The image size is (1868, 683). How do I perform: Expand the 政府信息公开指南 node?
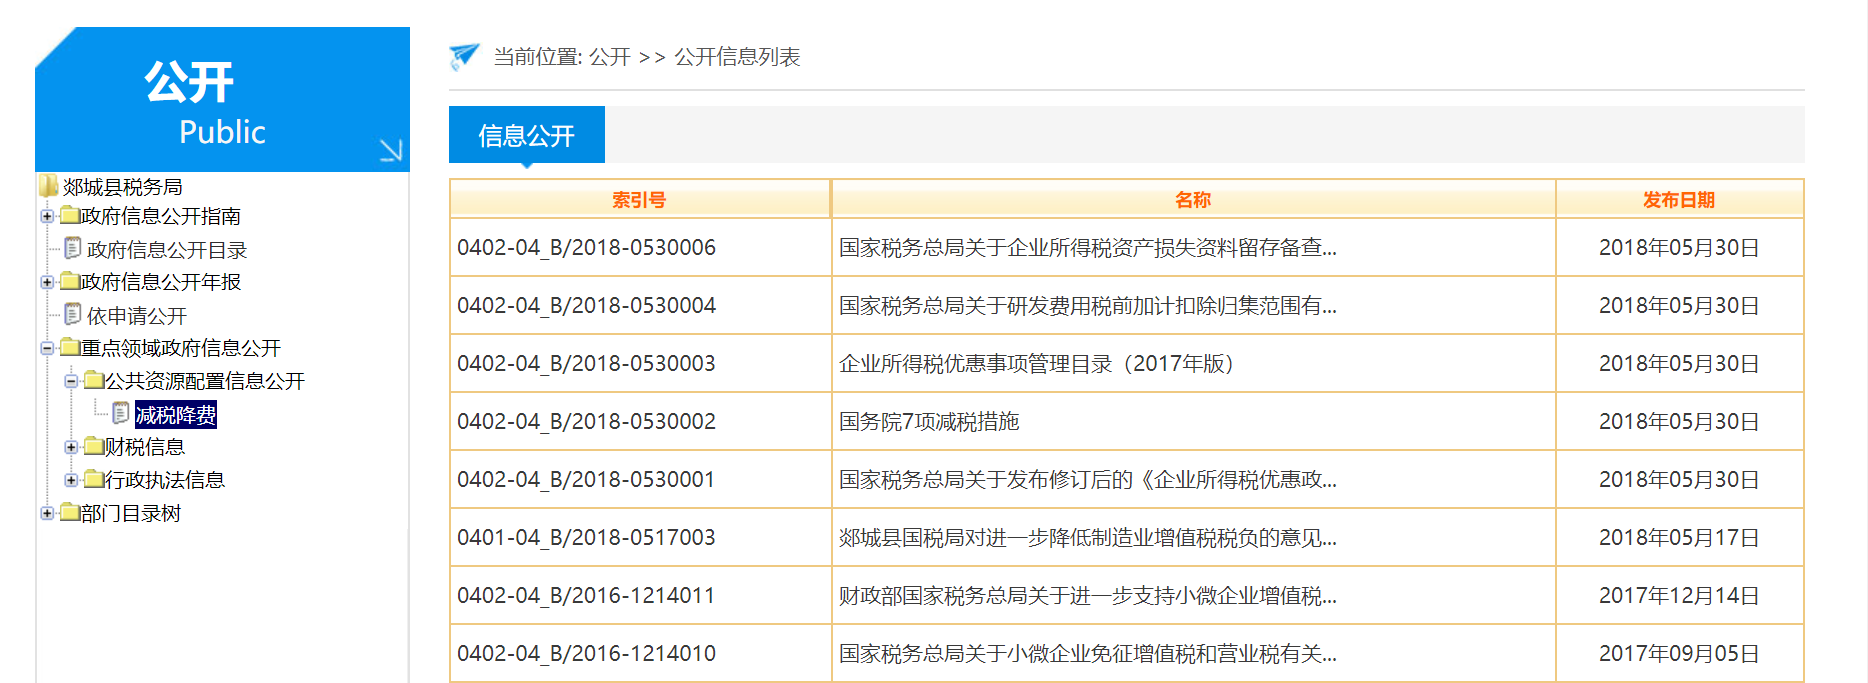coord(46,216)
